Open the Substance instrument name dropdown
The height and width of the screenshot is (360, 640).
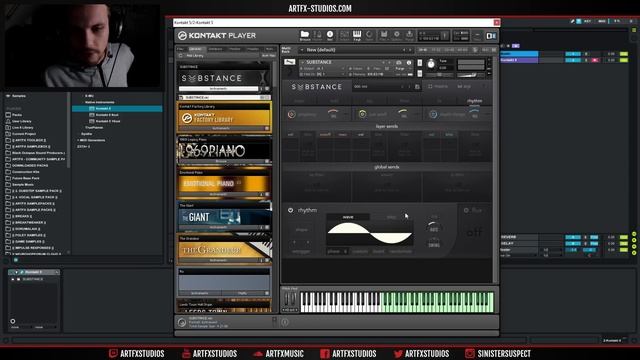302,62
